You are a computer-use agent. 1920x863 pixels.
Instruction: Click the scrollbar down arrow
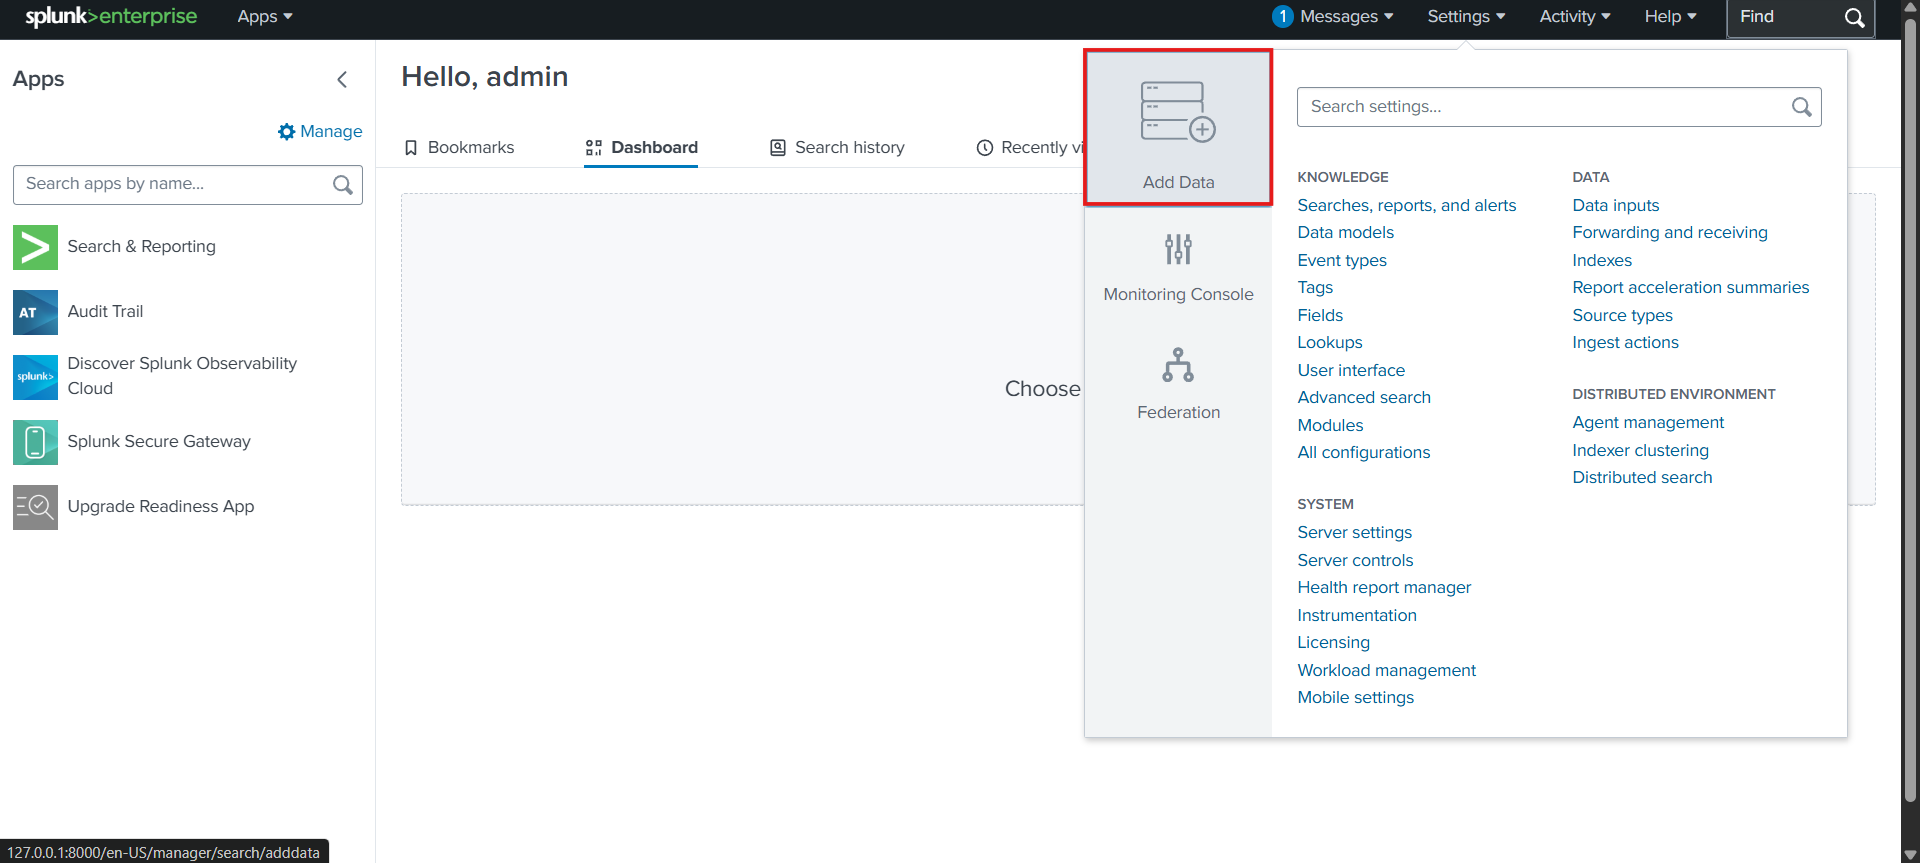coord(1910,855)
